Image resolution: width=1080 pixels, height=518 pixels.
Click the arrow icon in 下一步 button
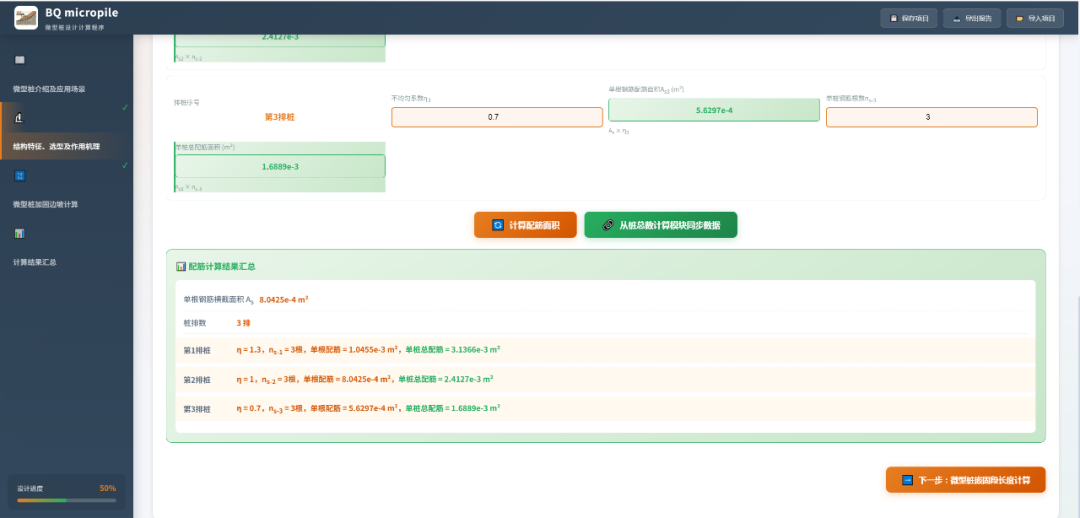(907, 480)
